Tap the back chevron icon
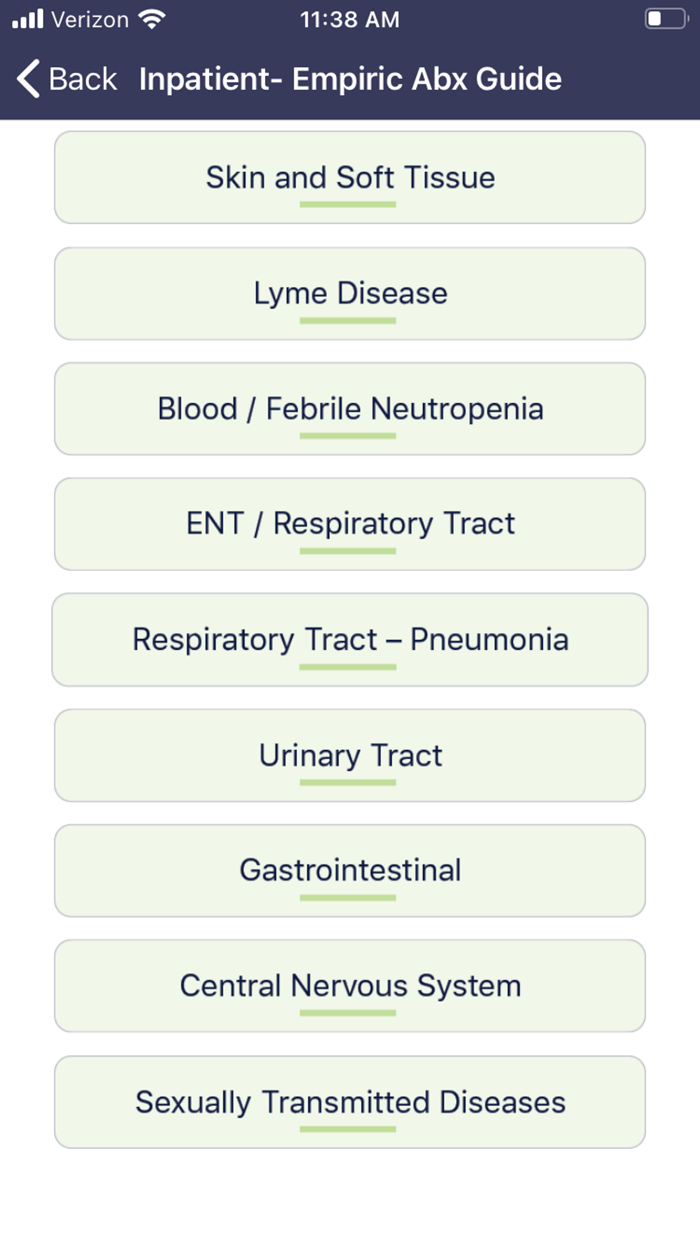 (x=25, y=78)
